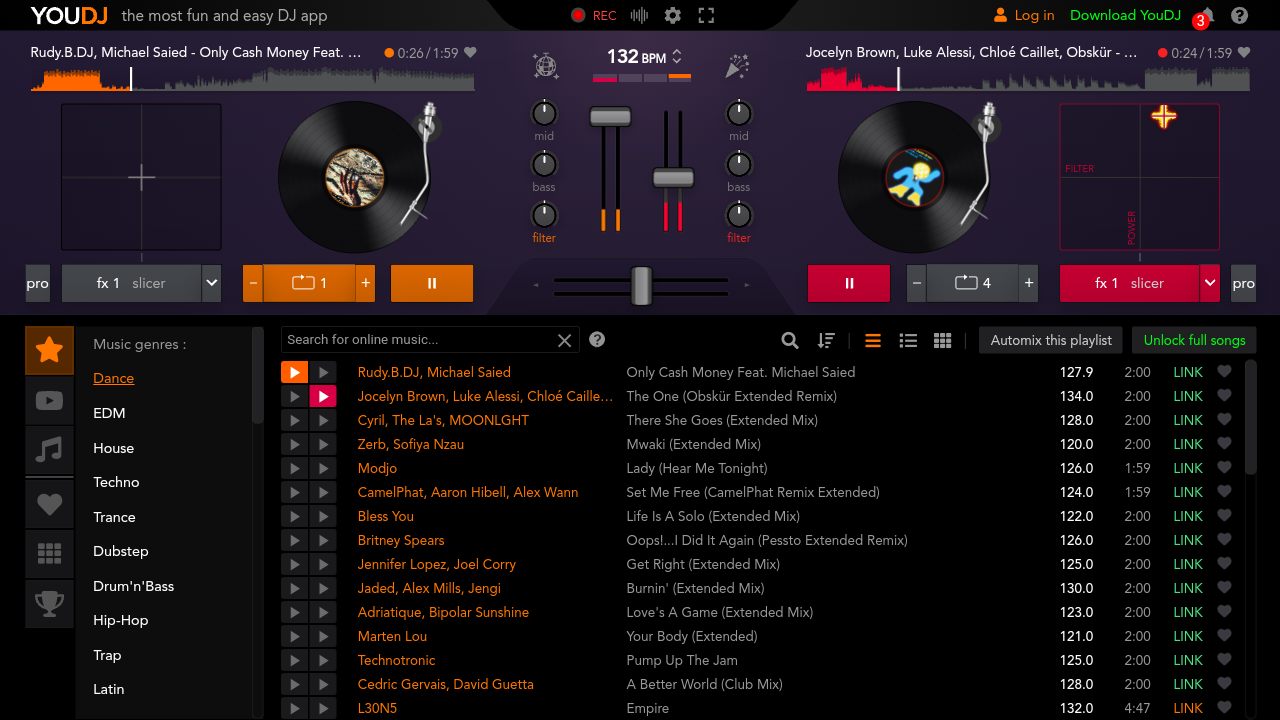The width and height of the screenshot is (1280, 720).
Task: Favorite the track 'Lady (Hear Me Tonight)'
Action: (1224, 468)
